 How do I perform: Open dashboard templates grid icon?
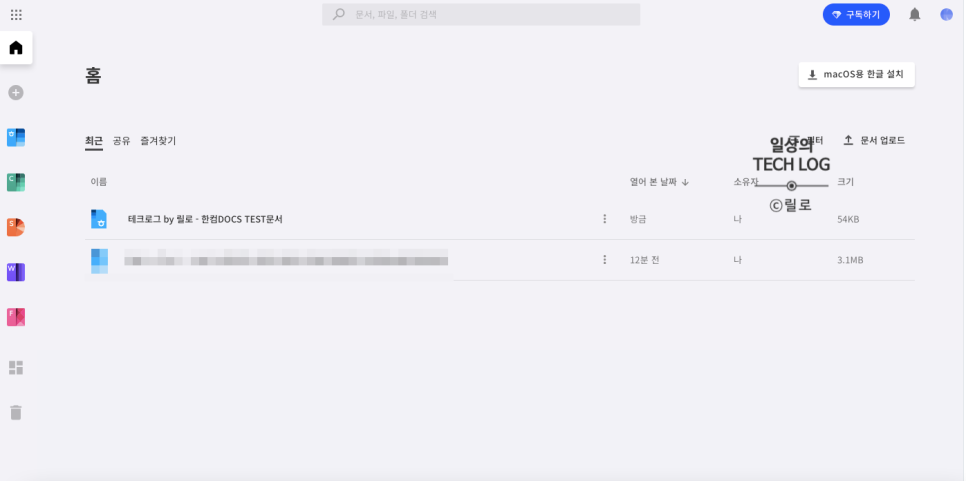coord(16,368)
